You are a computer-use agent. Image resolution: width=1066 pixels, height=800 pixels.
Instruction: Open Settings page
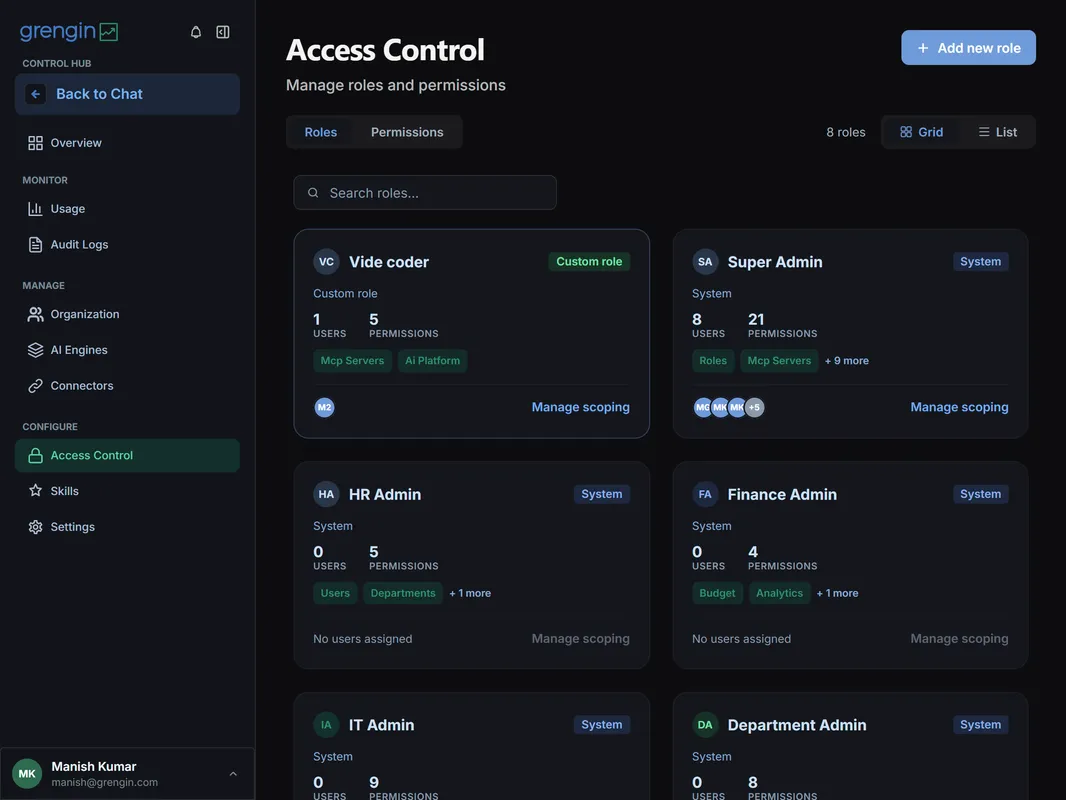point(127,527)
